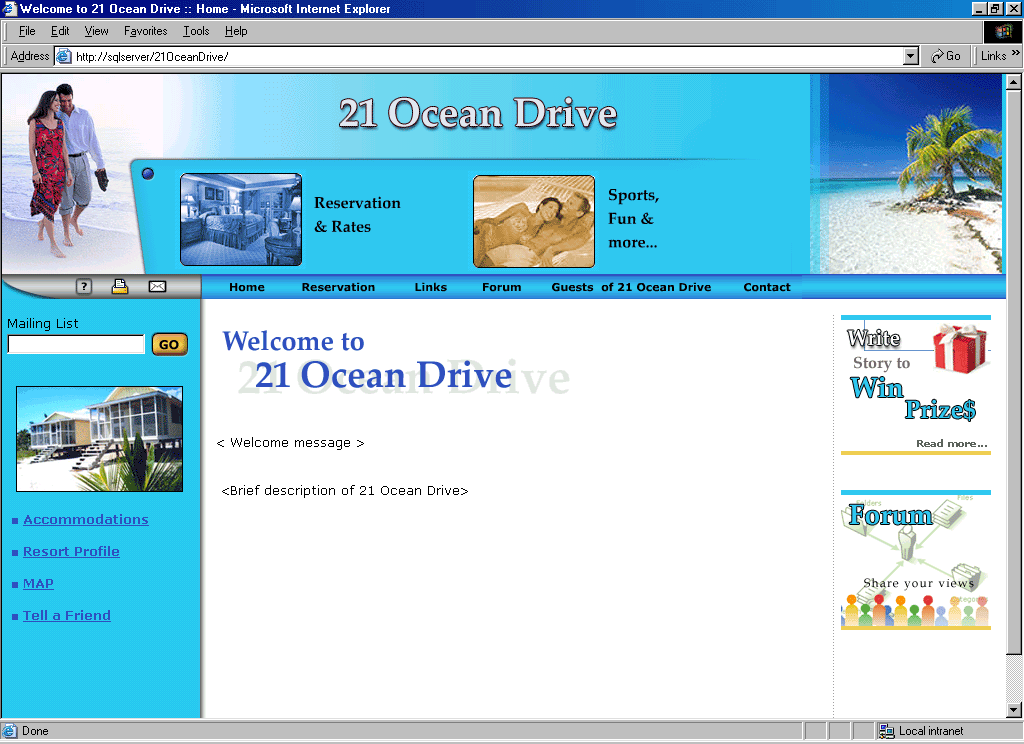Viewport: 1024px width, 744px height.
Task: Click the status bar IE icon beside Done
Action: coord(10,731)
